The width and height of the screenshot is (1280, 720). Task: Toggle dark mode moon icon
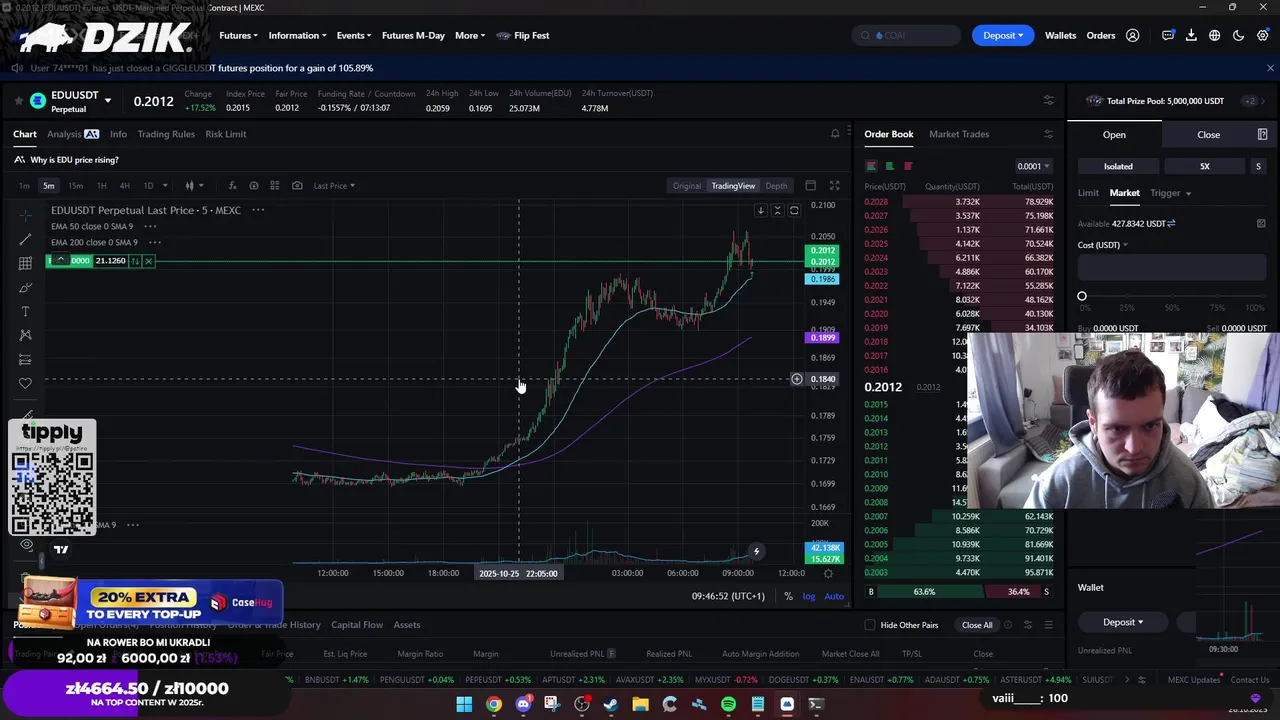tap(1238, 35)
